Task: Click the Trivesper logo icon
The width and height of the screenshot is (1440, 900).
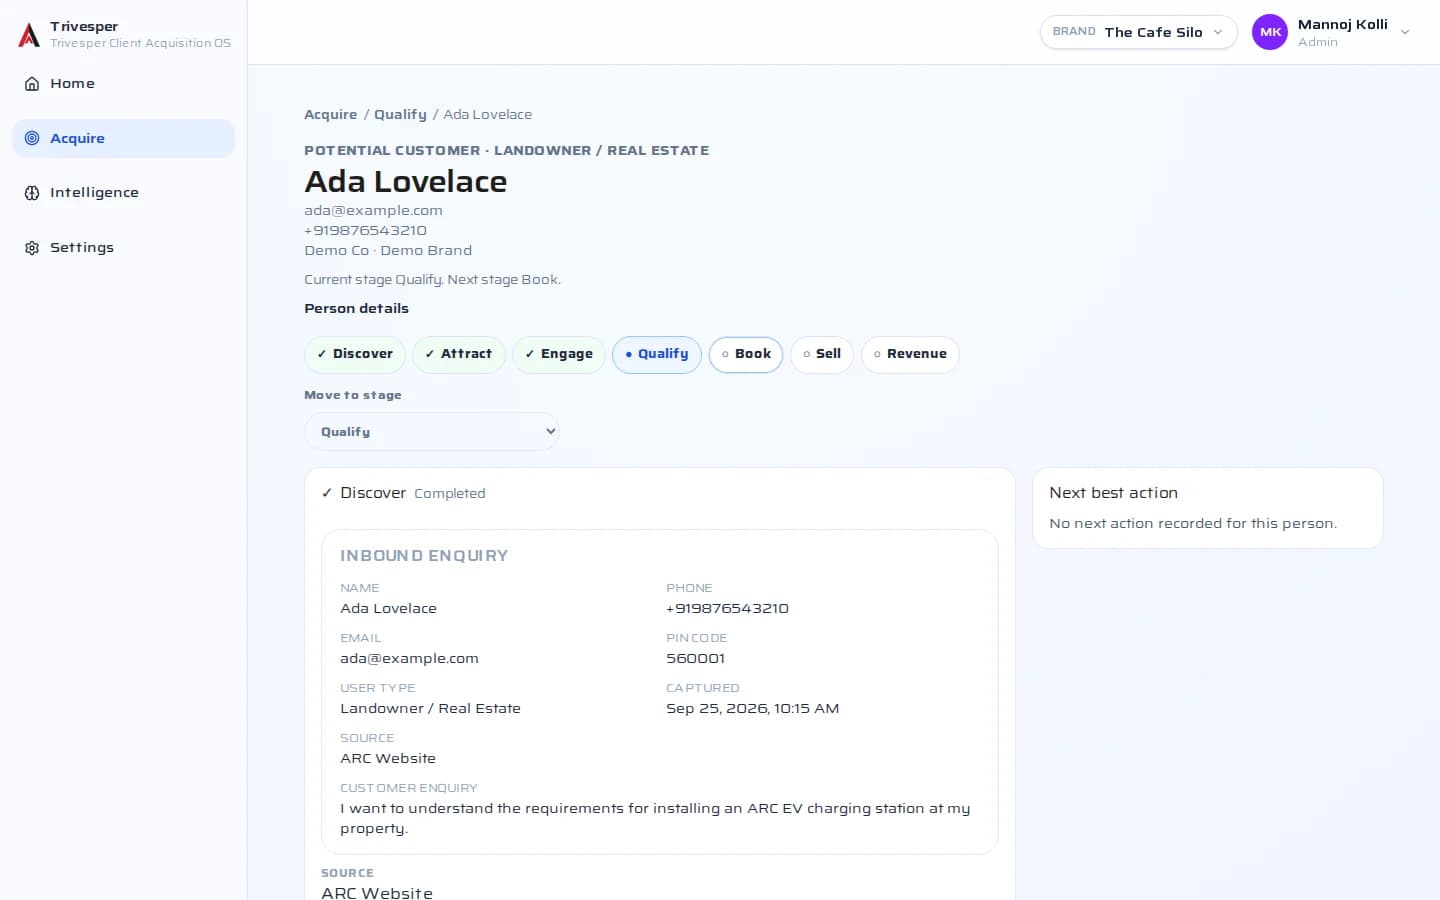Action: [x=29, y=35]
